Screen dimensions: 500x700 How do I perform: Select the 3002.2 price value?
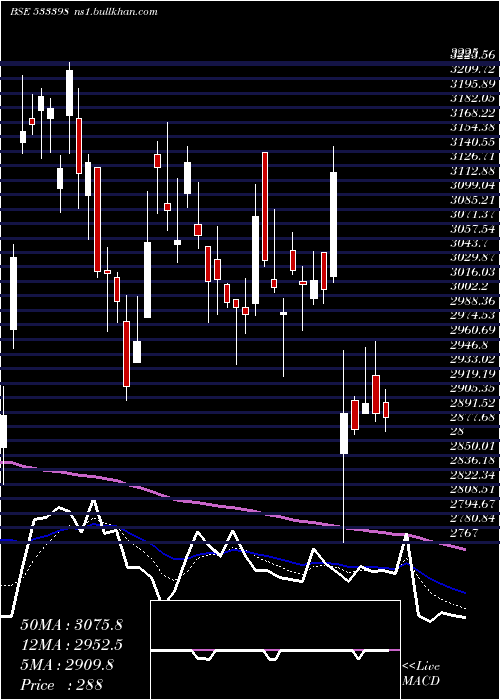click(x=469, y=287)
